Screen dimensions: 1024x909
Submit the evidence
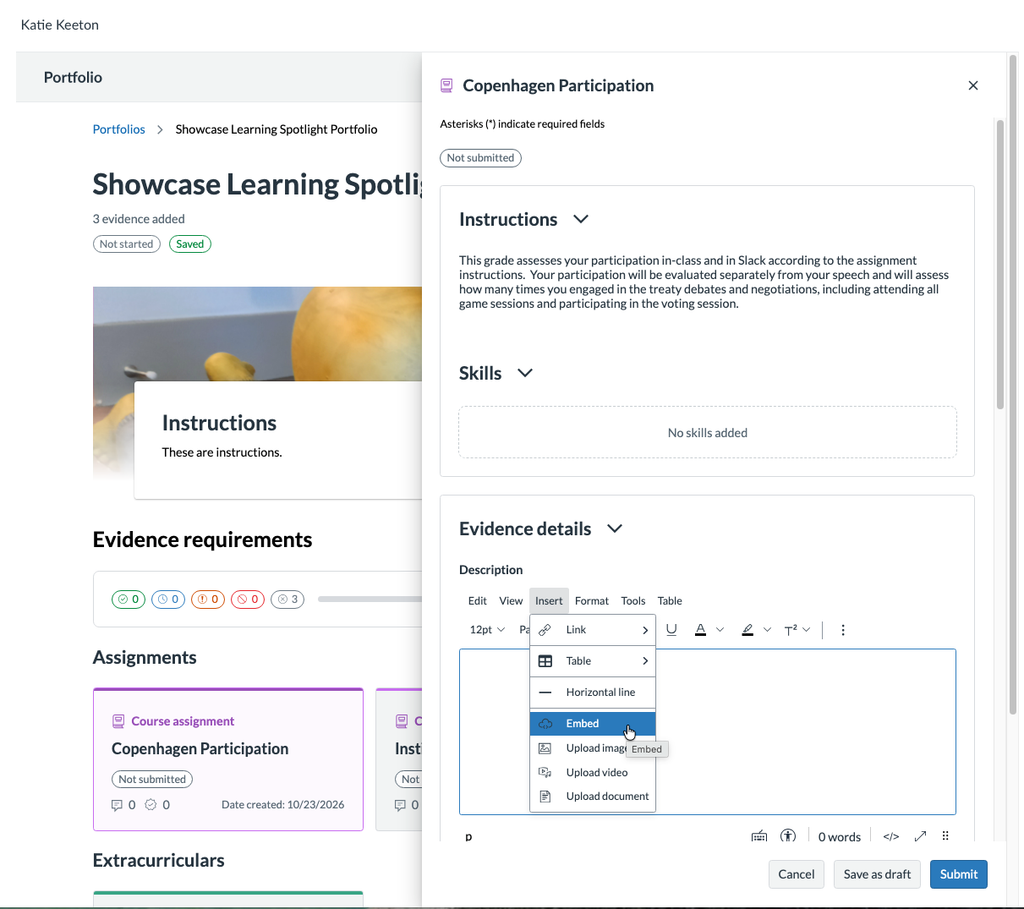click(x=958, y=874)
